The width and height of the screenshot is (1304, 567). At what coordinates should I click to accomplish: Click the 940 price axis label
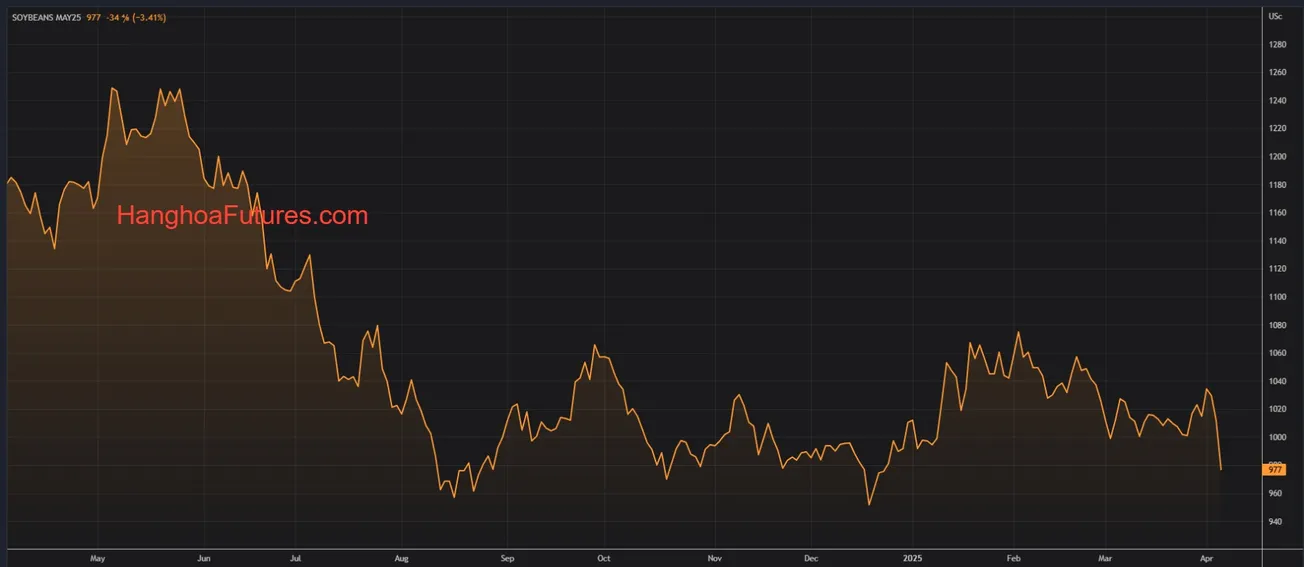tap(1275, 522)
